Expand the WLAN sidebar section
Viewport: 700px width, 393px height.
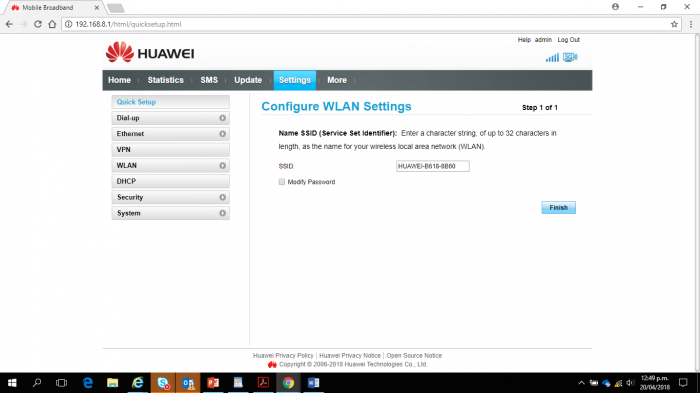point(171,166)
